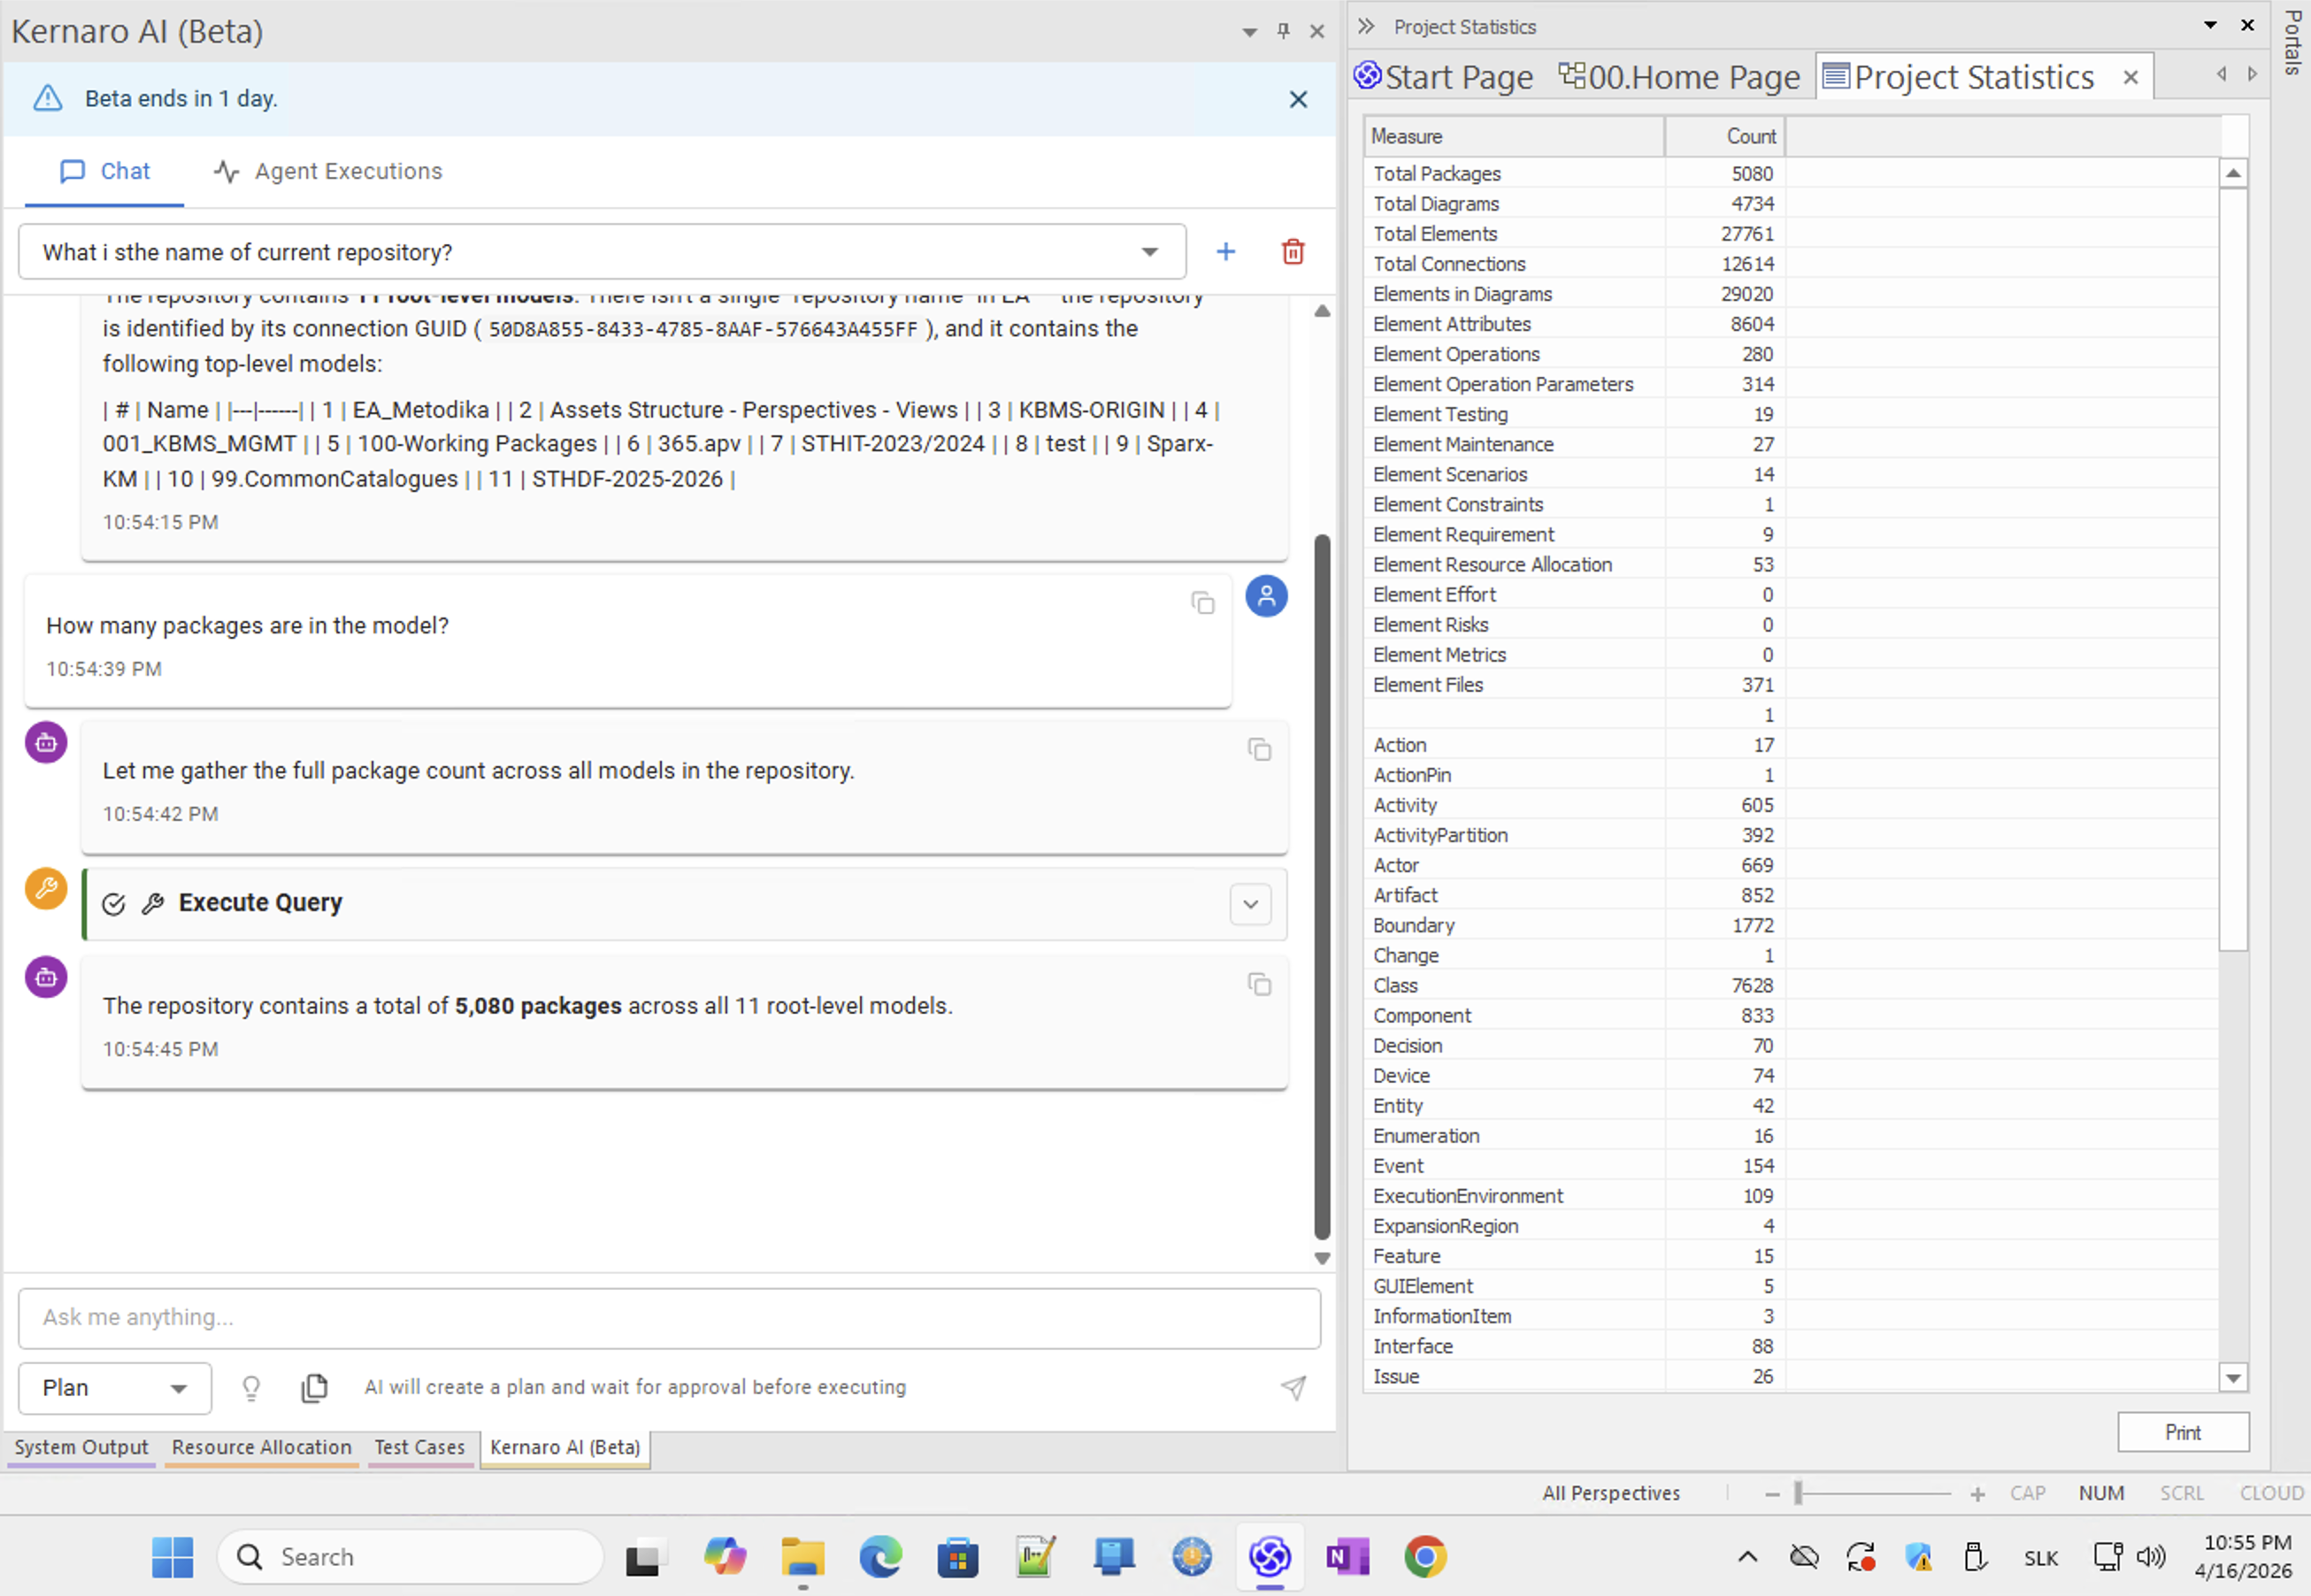Click the Print button
Image resolution: width=2311 pixels, height=1596 pixels.
(2183, 1432)
